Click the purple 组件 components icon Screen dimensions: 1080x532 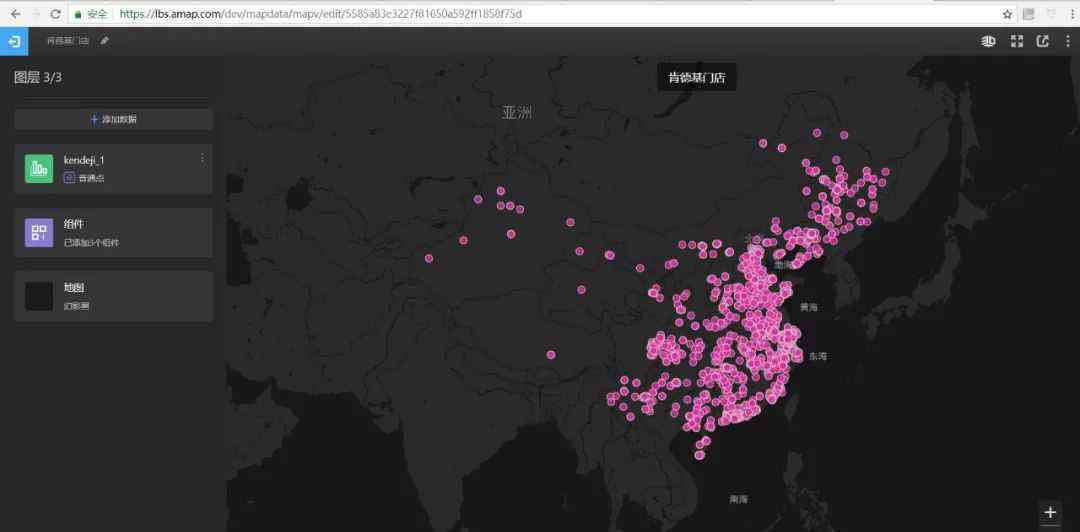tap(39, 233)
